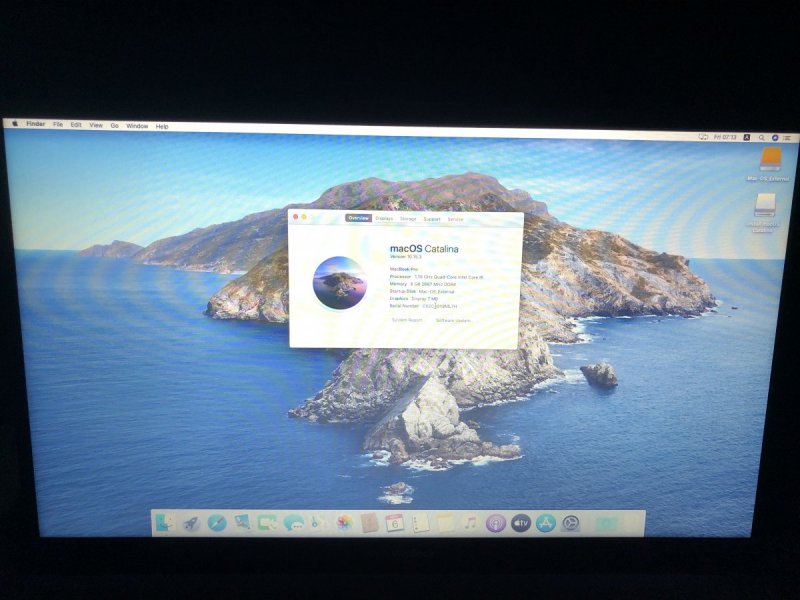Screen dimensions: 800x600
Task: Open Spotlight search in menu bar
Action: click(761, 137)
